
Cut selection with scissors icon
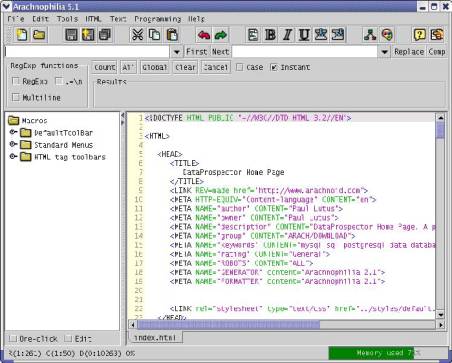(x=137, y=35)
